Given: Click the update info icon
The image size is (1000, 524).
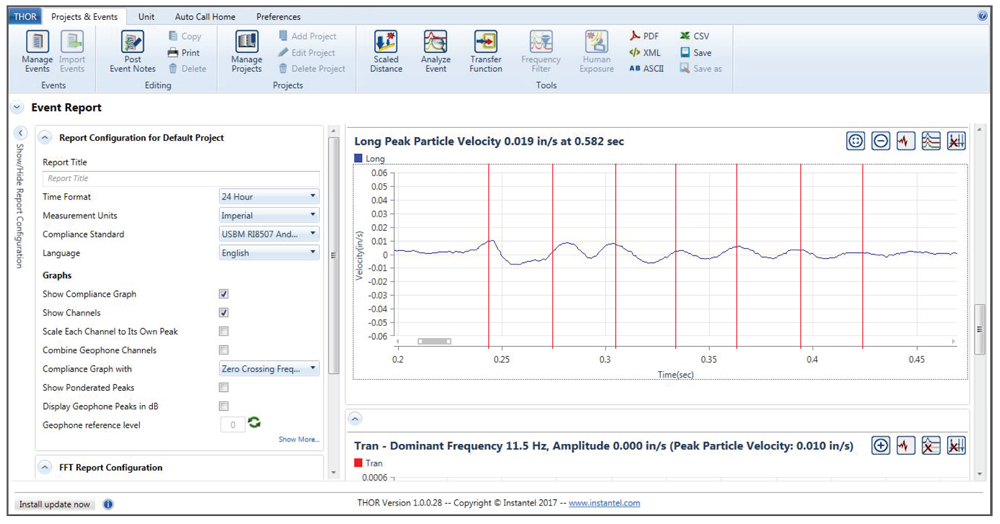Looking at the screenshot, I should (x=108, y=504).
